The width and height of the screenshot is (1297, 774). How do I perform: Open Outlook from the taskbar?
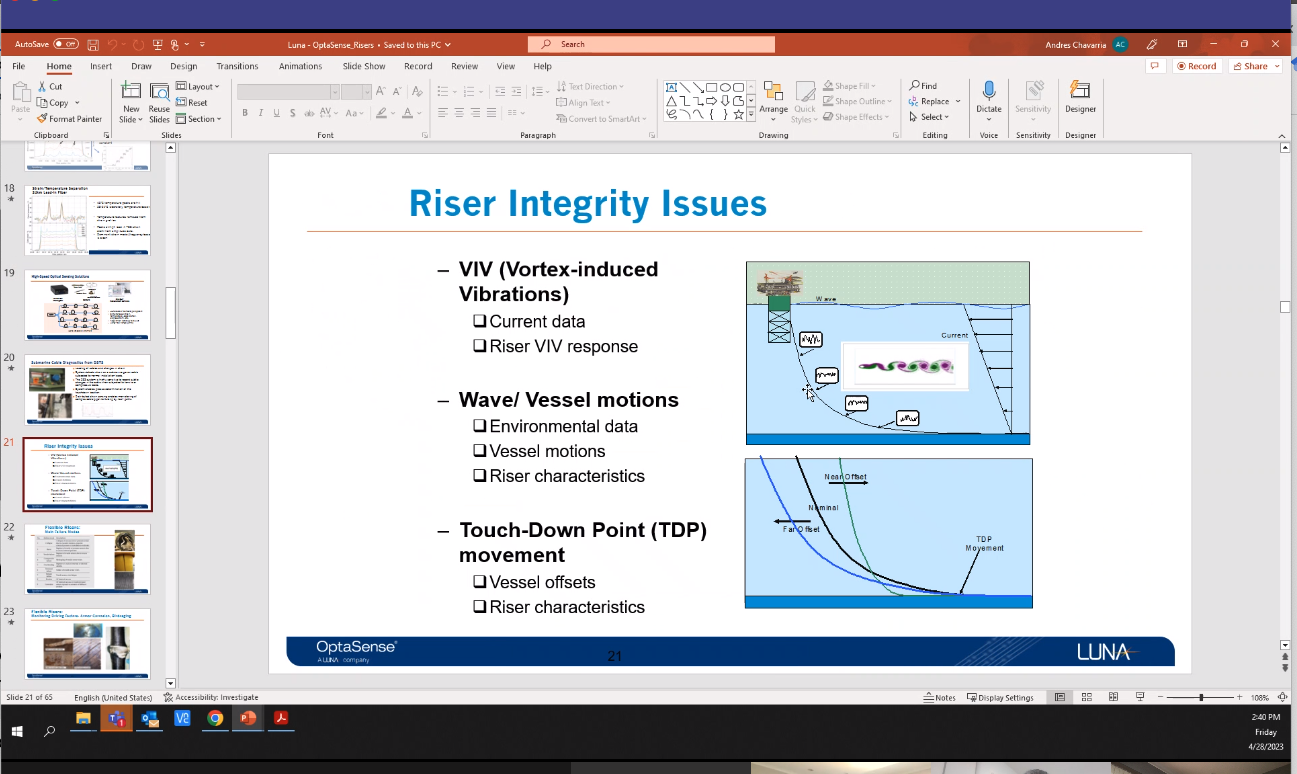click(x=150, y=718)
